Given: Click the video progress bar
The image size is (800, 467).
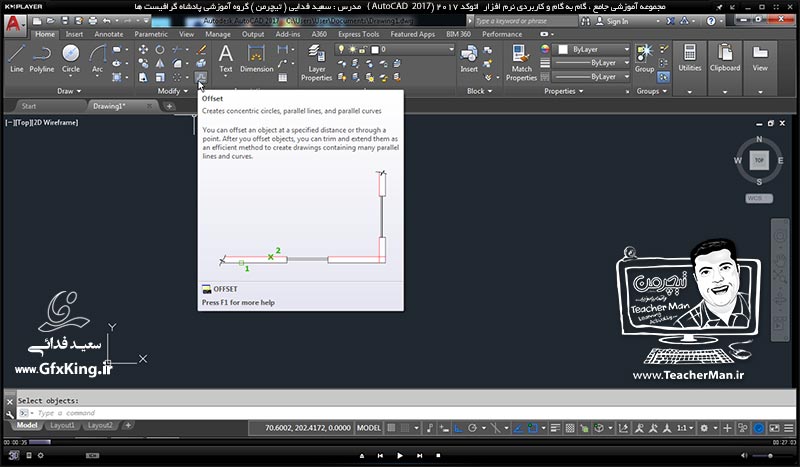Looking at the screenshot, I should (x=400, y=442).
